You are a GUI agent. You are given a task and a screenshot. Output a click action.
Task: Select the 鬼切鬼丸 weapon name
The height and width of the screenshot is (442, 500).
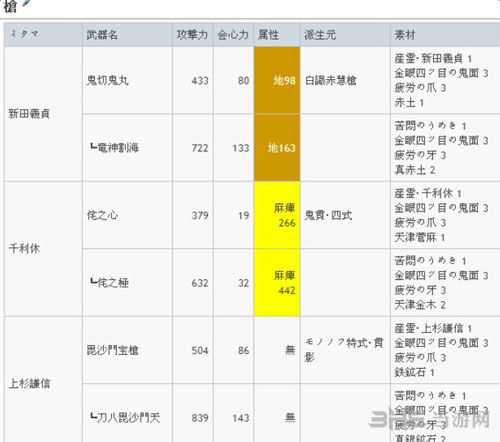point(108,81)
